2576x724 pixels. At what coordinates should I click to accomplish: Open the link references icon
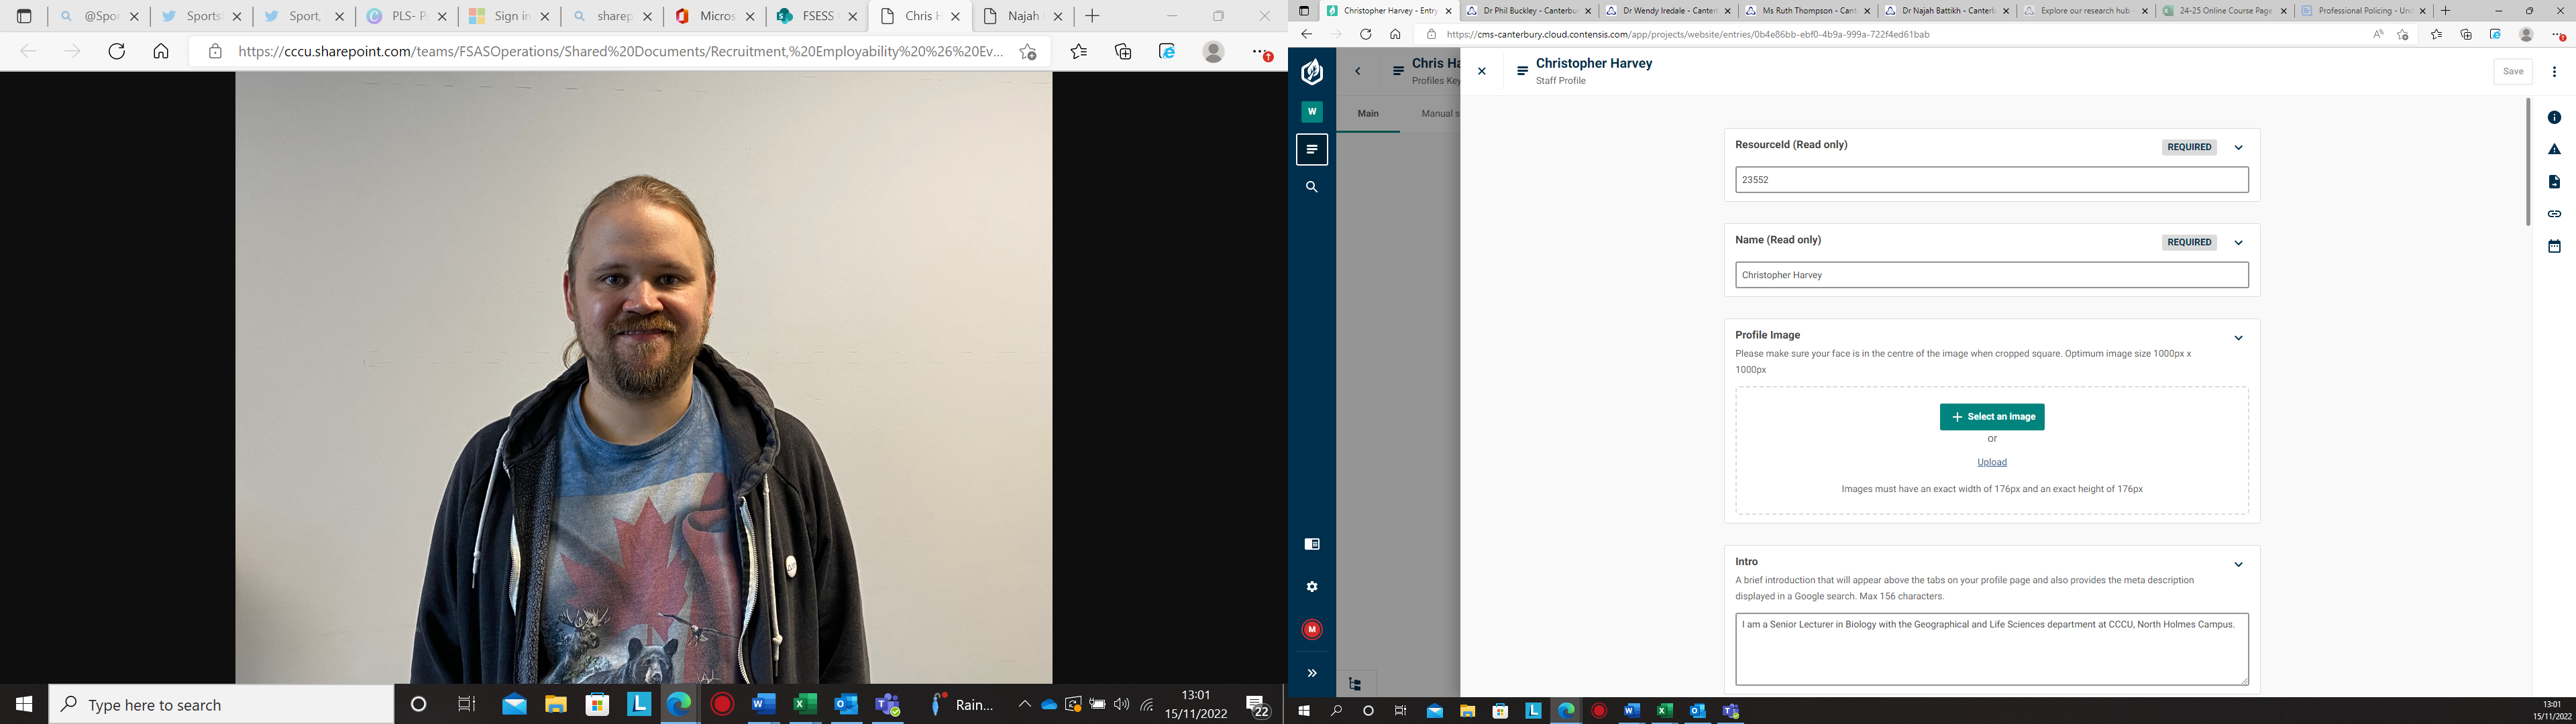point(2553,214)
